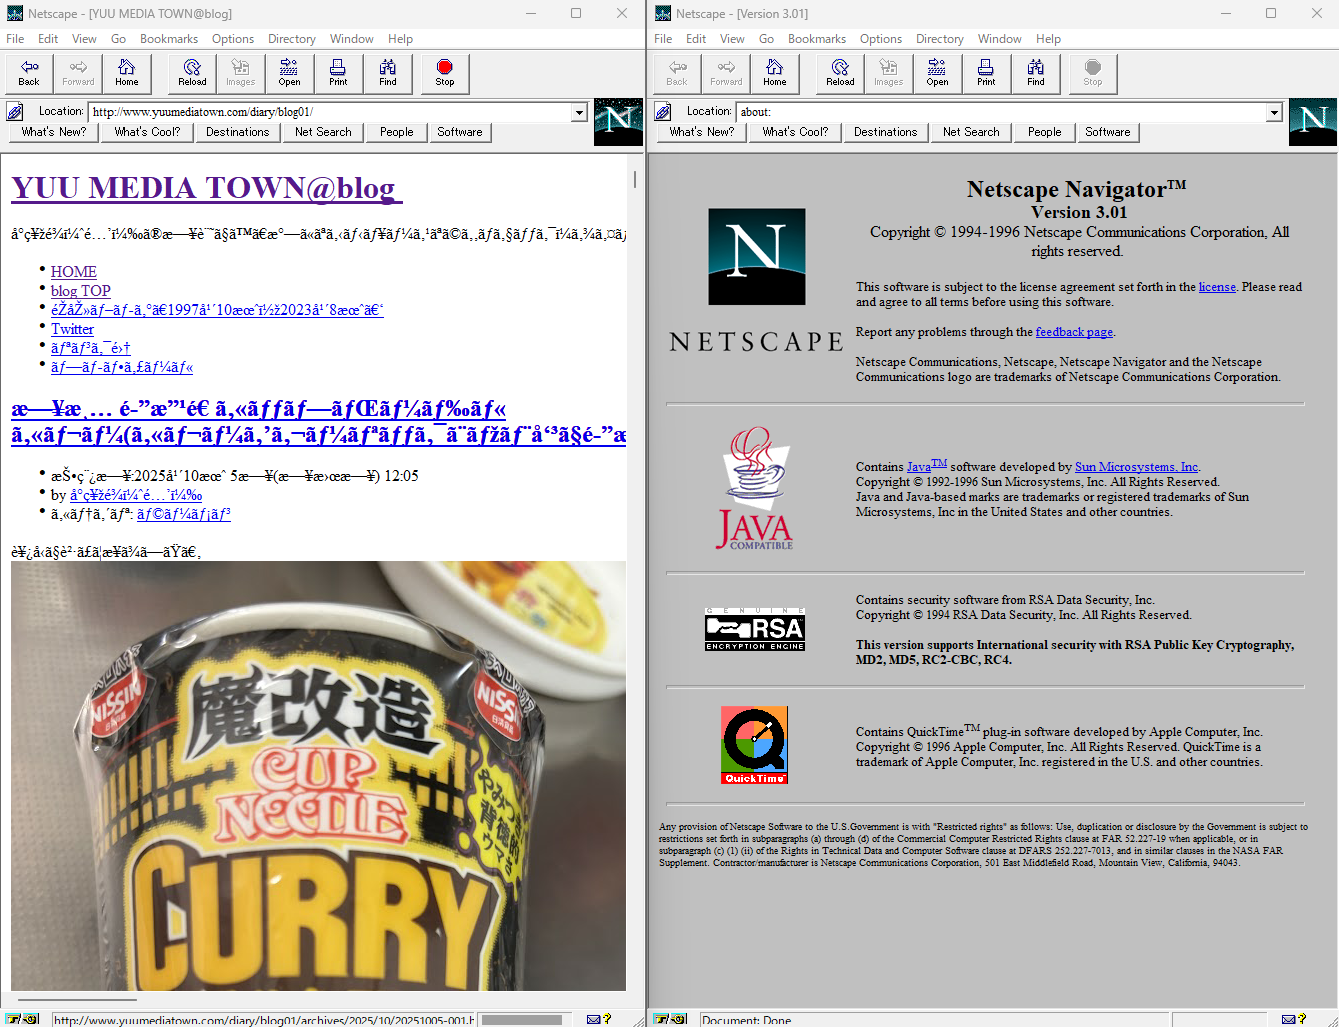Open the Bookmarks menu
Image resolution: width=1339 pixels, height=1027 pixels.
pyautogui.click(x=169, y=39)
